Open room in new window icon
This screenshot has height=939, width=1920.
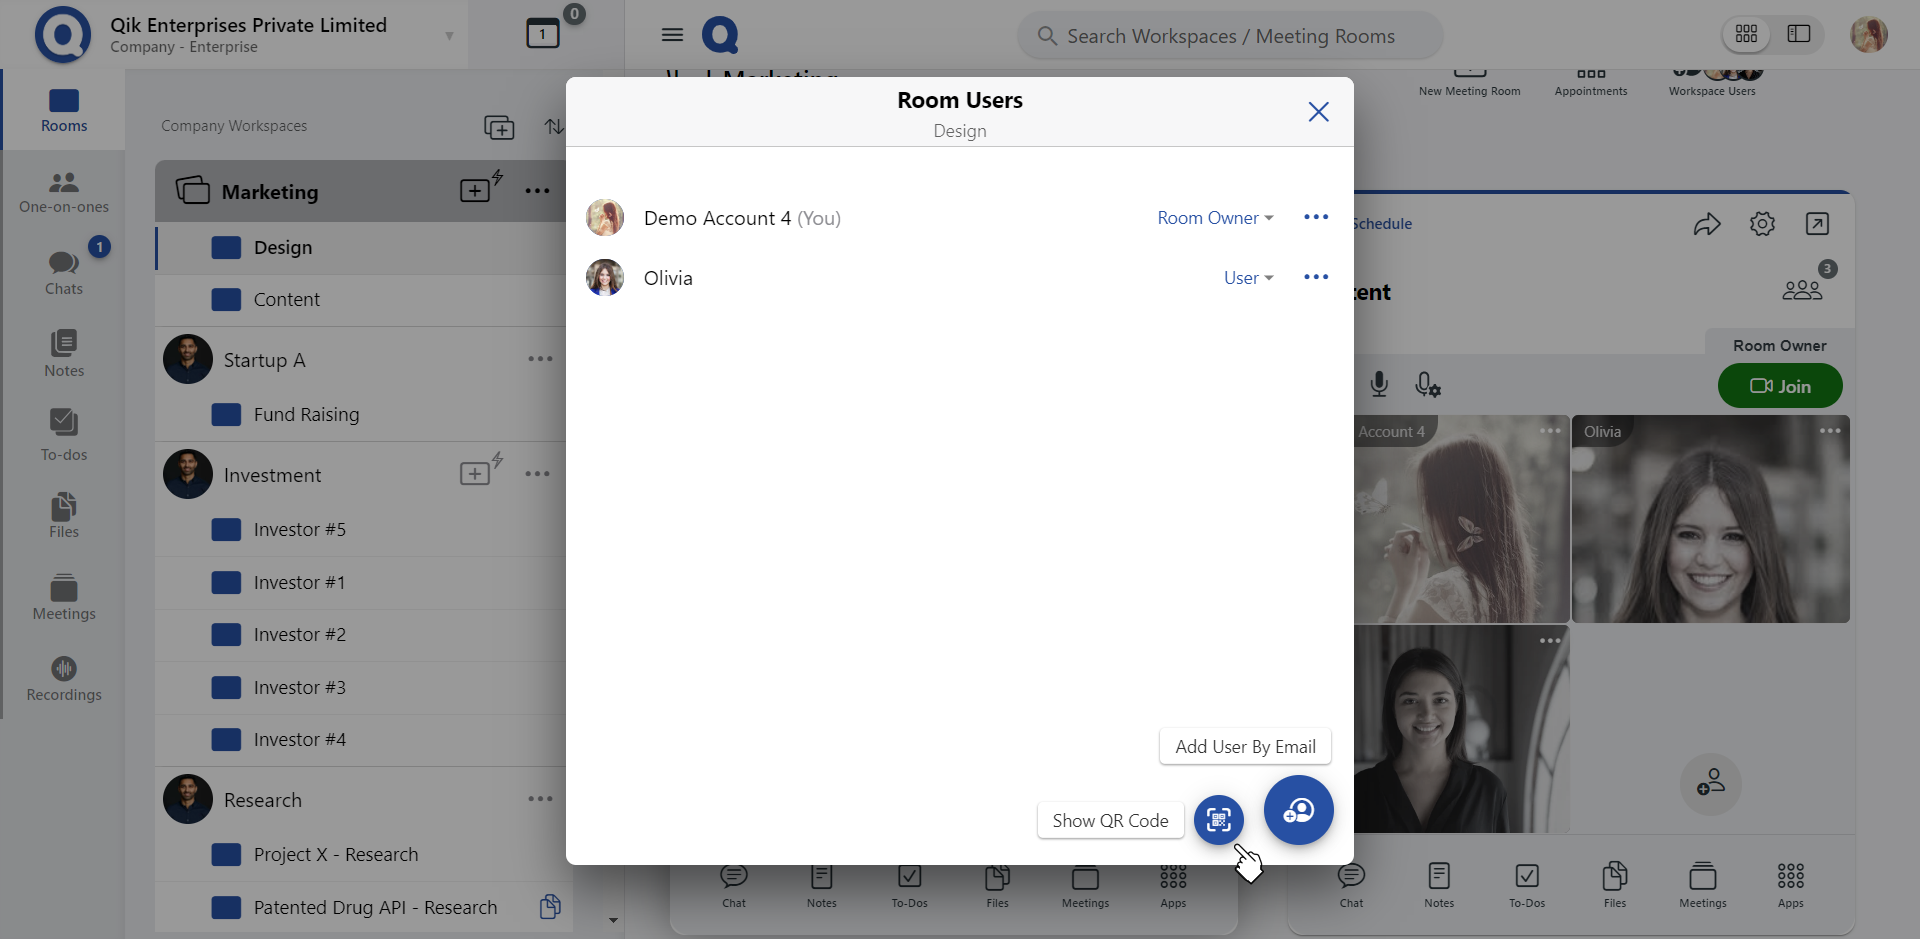1817,224
